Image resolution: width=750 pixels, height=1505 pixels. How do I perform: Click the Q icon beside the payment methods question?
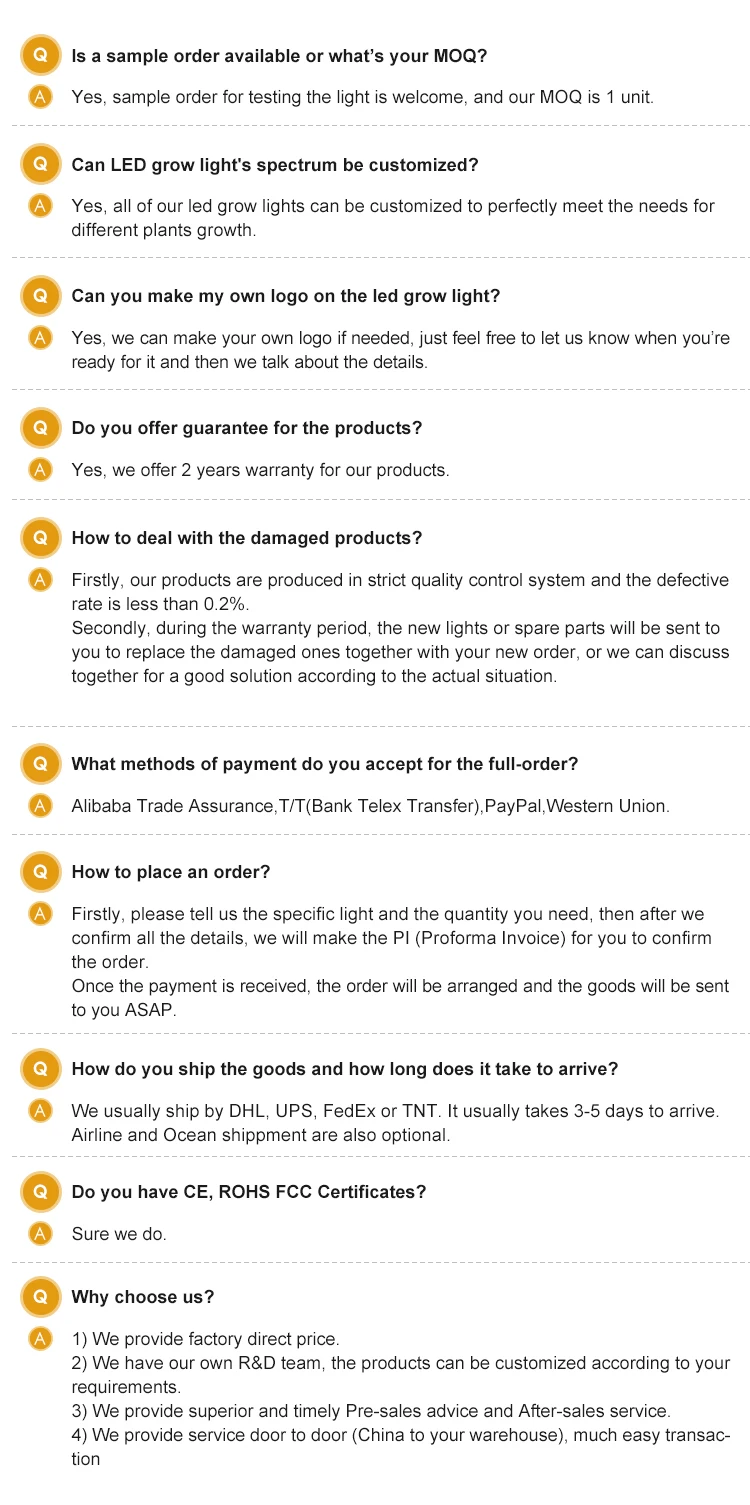pyautogui.click(x=40, y=764)
